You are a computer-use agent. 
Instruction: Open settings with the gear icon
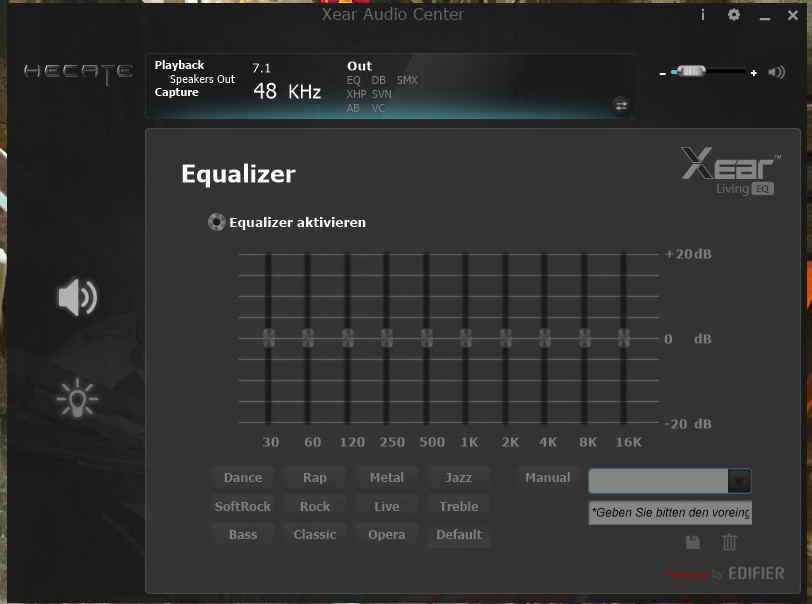pyautogui.click(x=734, y=15)
